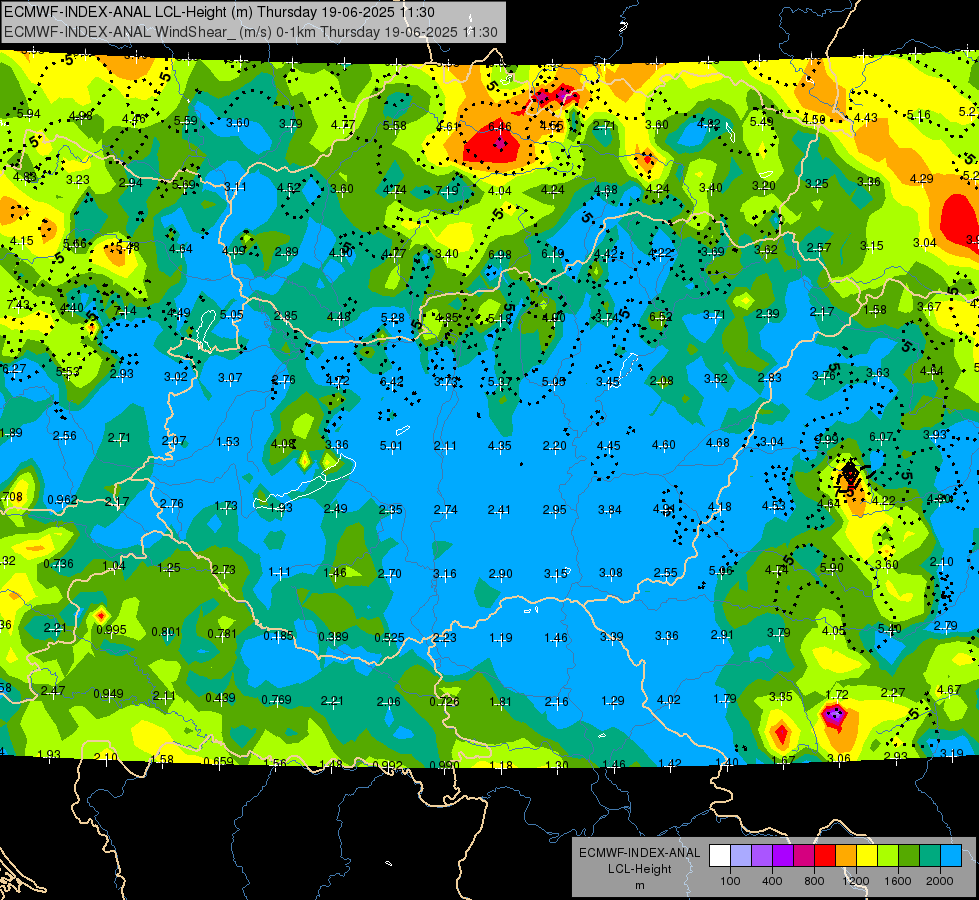Click the wind shear value 2.85
This screenshot has height=900, width=979.
pyautogui.click(x=285, y=315)
